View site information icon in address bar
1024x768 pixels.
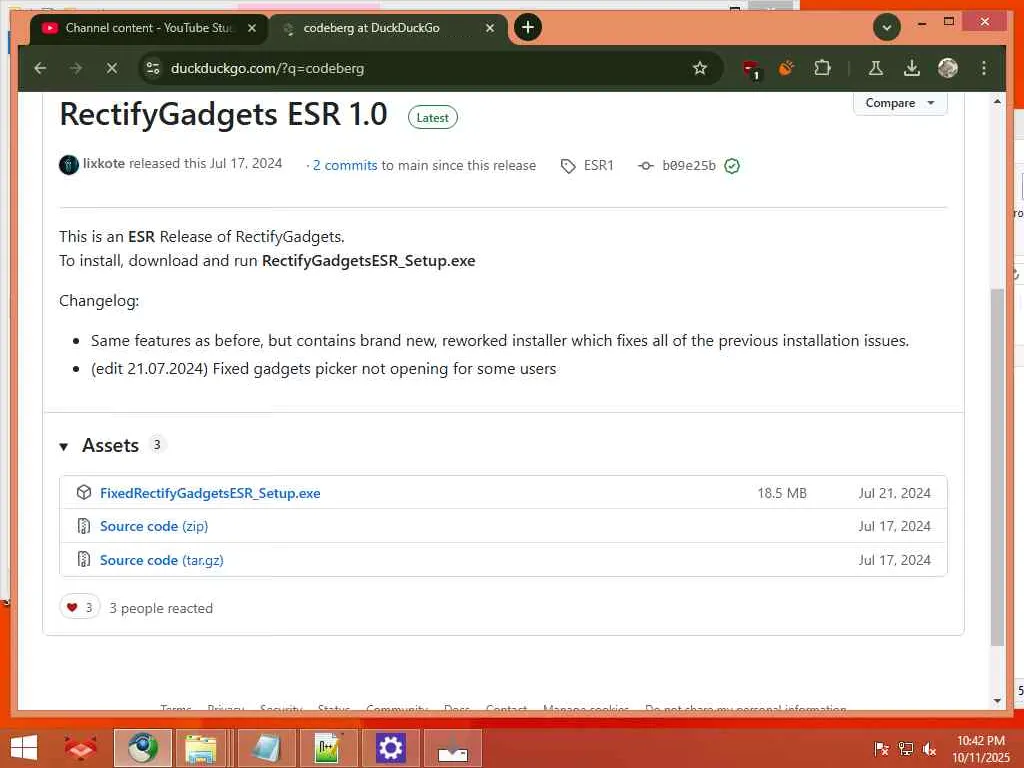[x=153, y=68]
